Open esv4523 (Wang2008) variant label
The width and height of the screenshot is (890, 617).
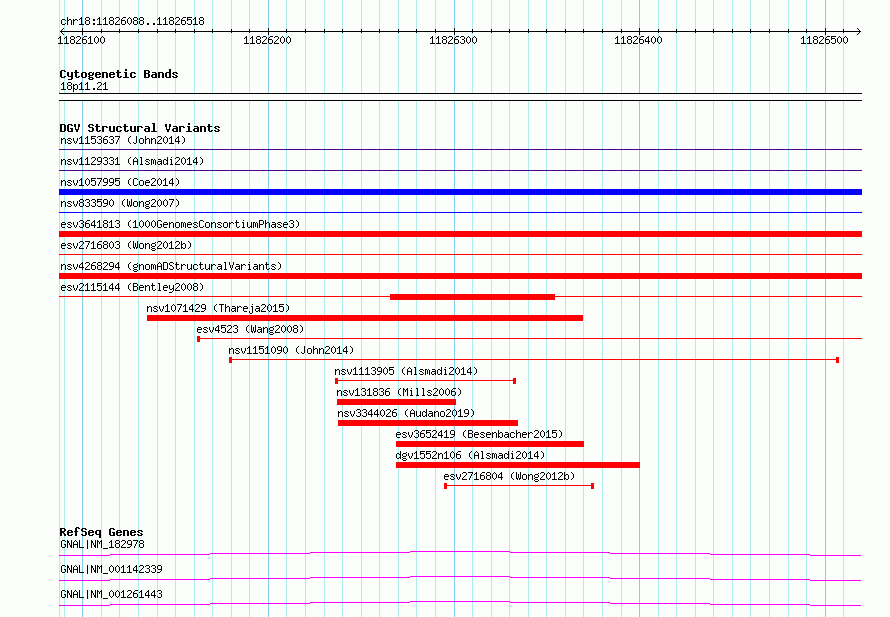pyautogui.click(x=250, y=329)
